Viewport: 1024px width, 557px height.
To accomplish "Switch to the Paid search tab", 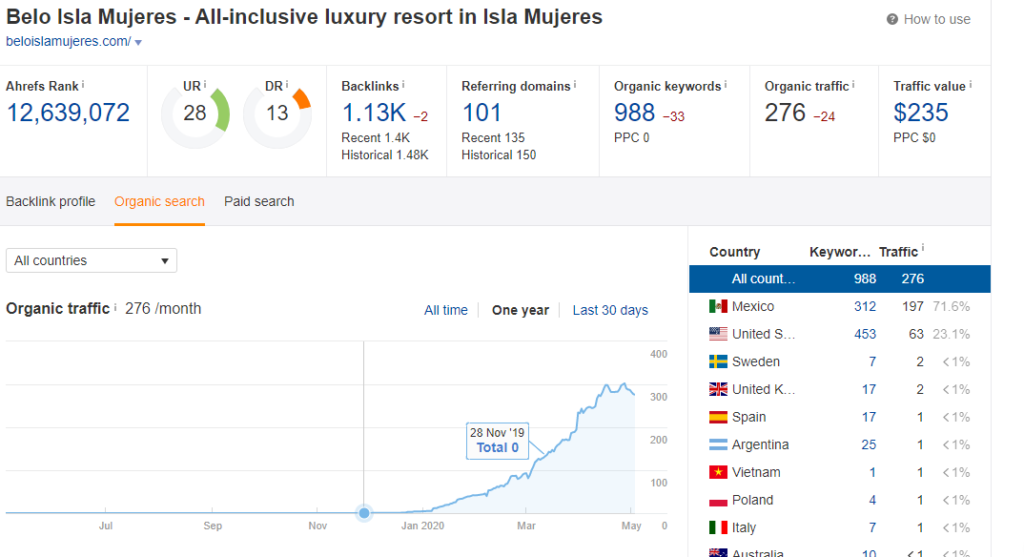I will 259,201.
